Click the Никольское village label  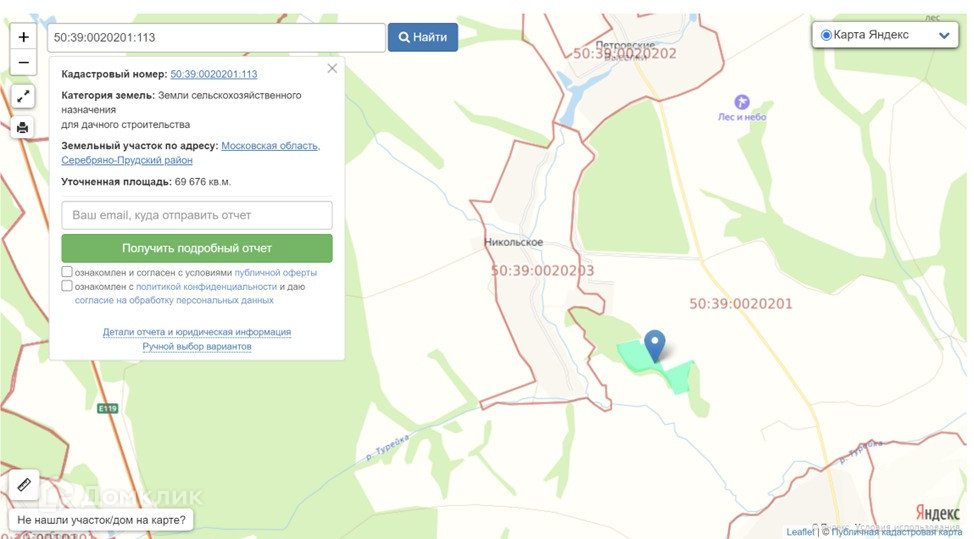tap(513, 242)
